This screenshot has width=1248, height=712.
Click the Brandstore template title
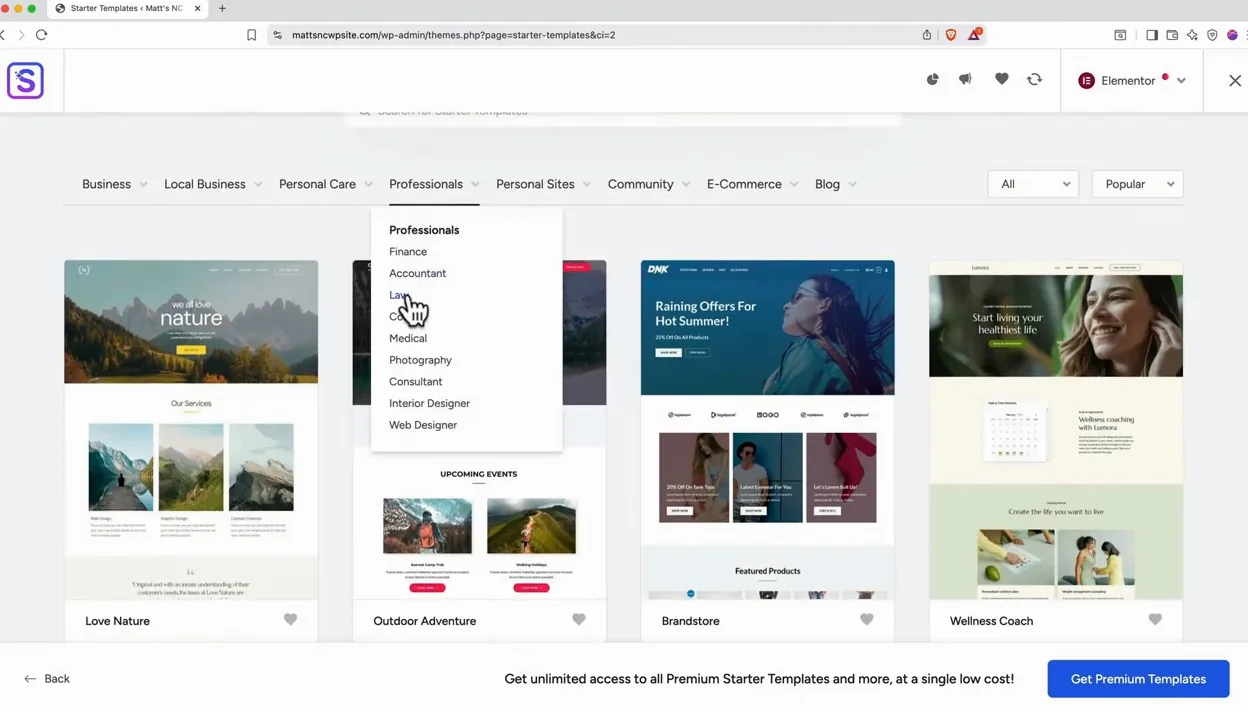pos(690,621)
